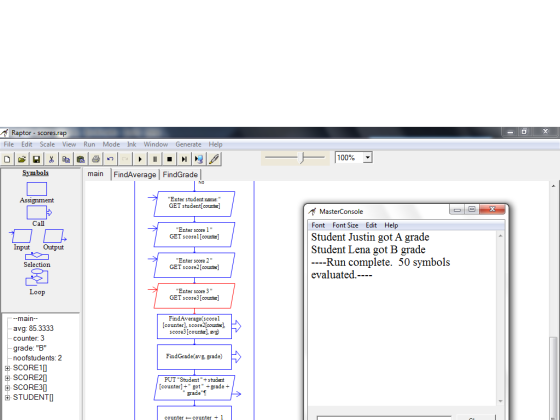Click 'Student Justin got A grade' console line

click(x=370, y=237)
